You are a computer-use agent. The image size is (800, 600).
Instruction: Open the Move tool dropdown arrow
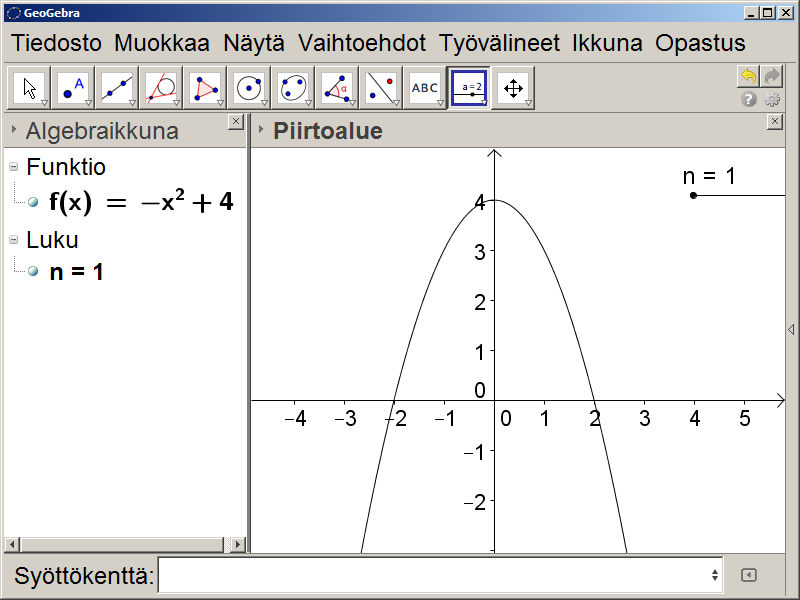pos(44,103)
